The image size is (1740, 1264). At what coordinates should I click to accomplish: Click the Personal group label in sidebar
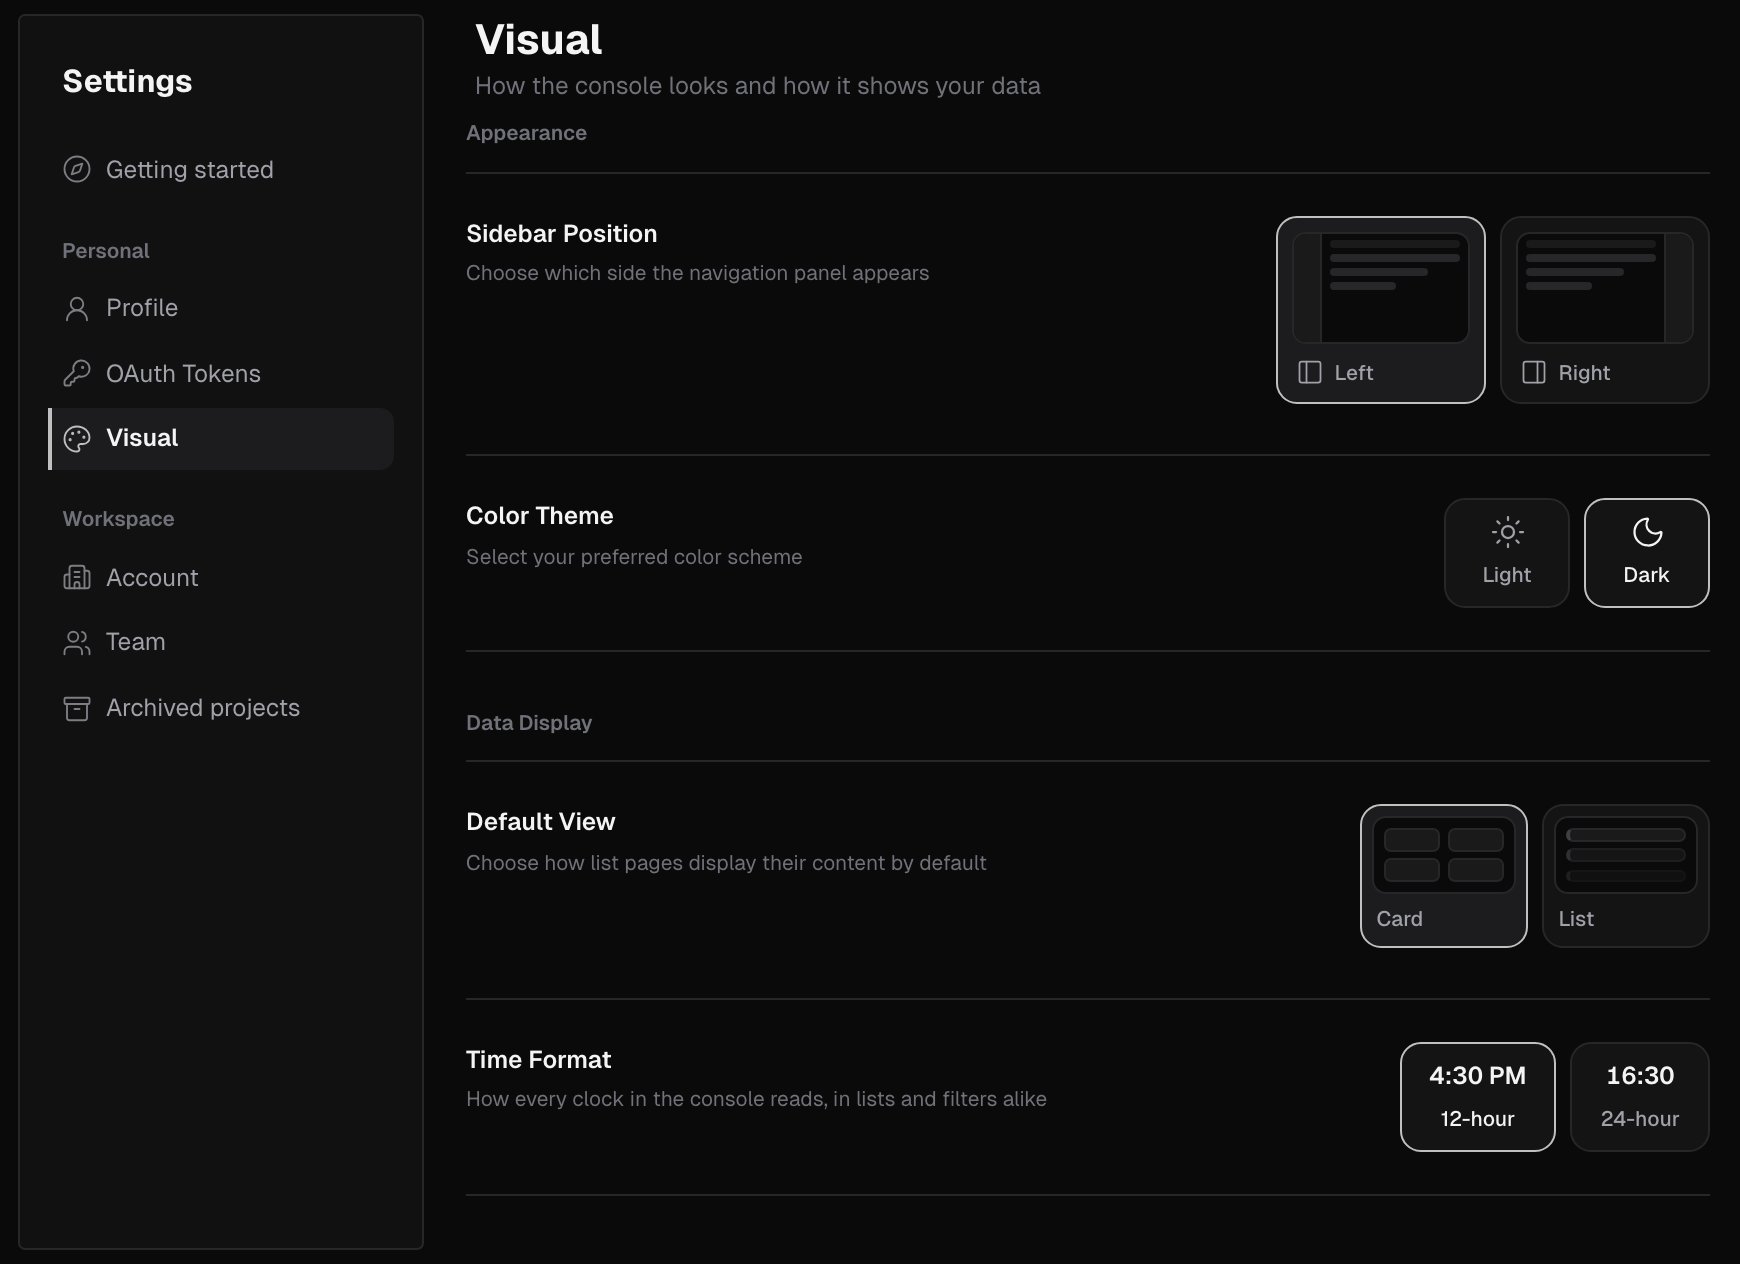tap(106, 251)
